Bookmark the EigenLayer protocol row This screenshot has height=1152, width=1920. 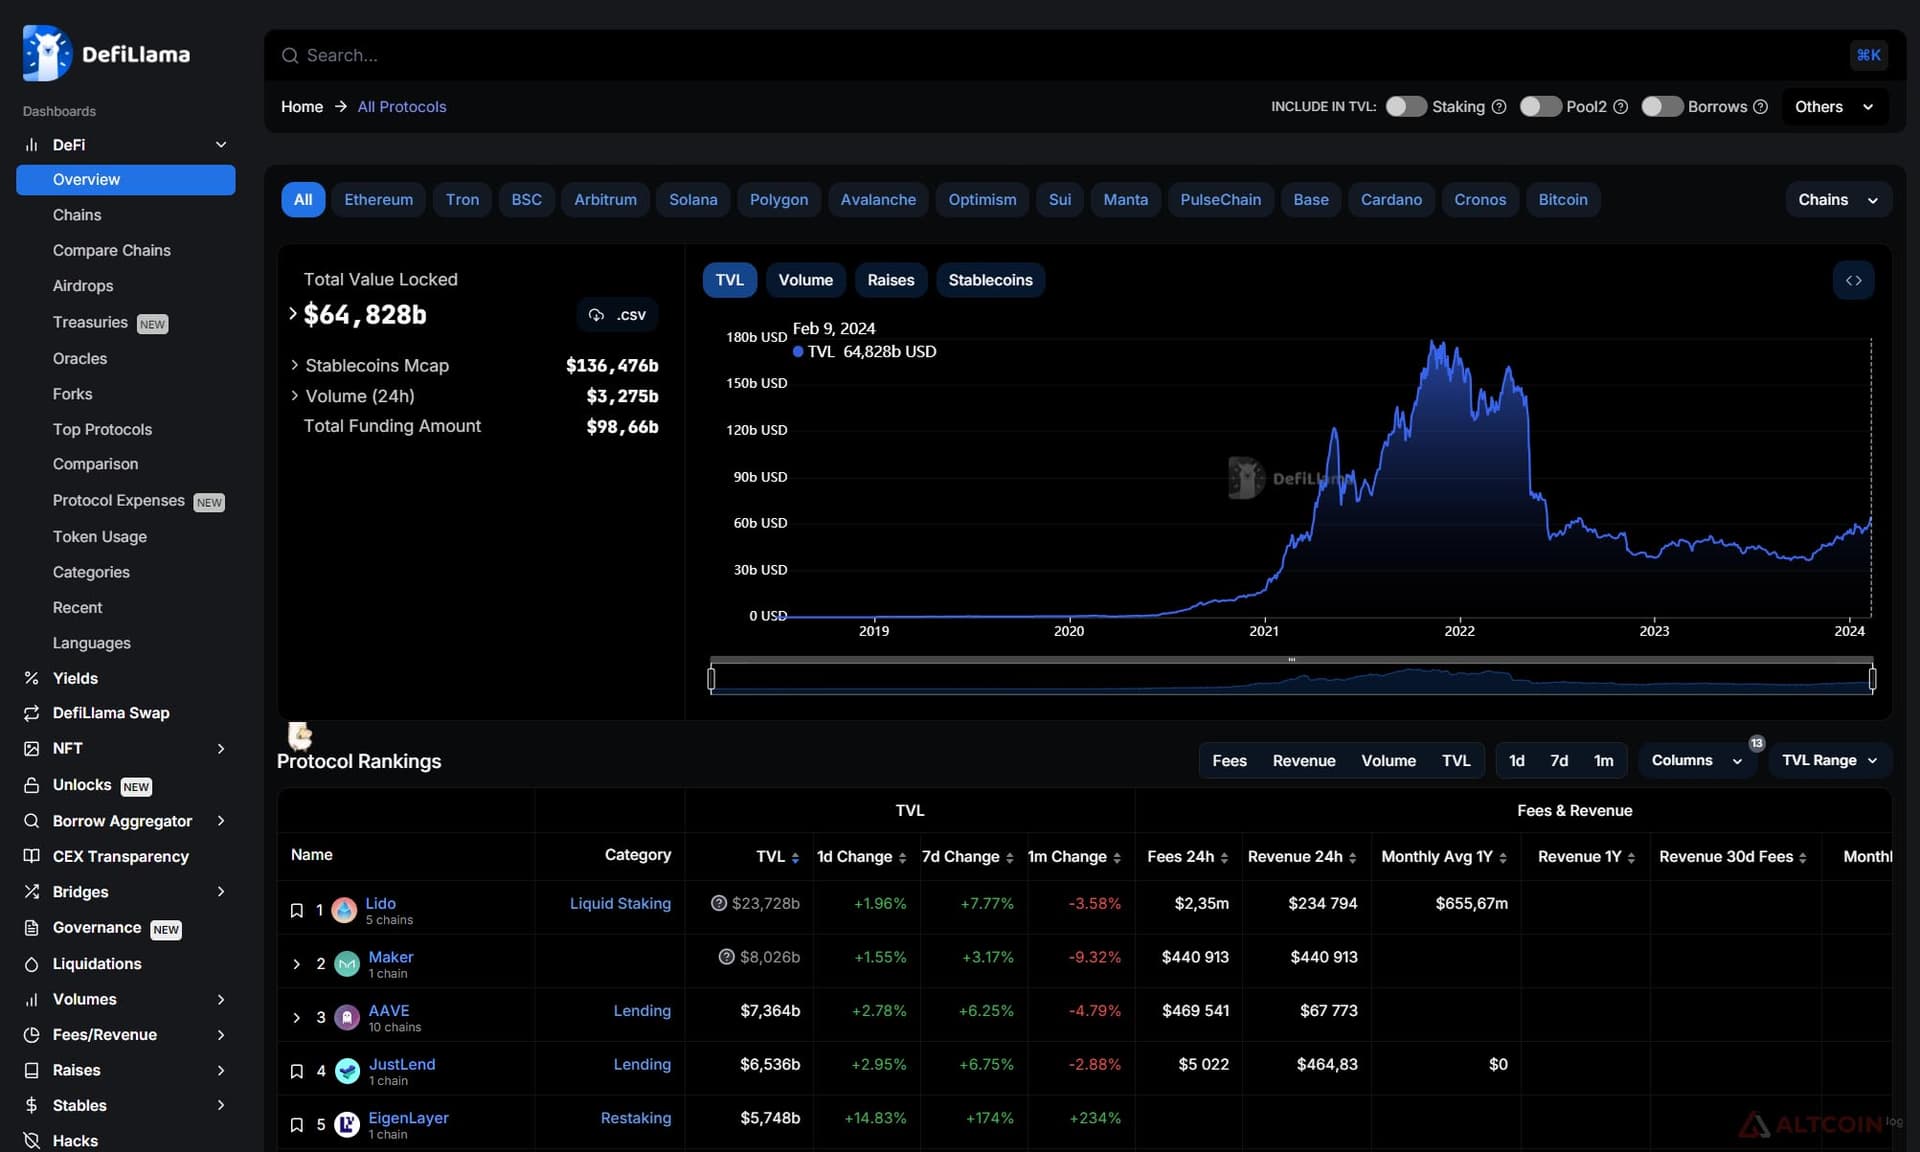[x=297, y=1125]
